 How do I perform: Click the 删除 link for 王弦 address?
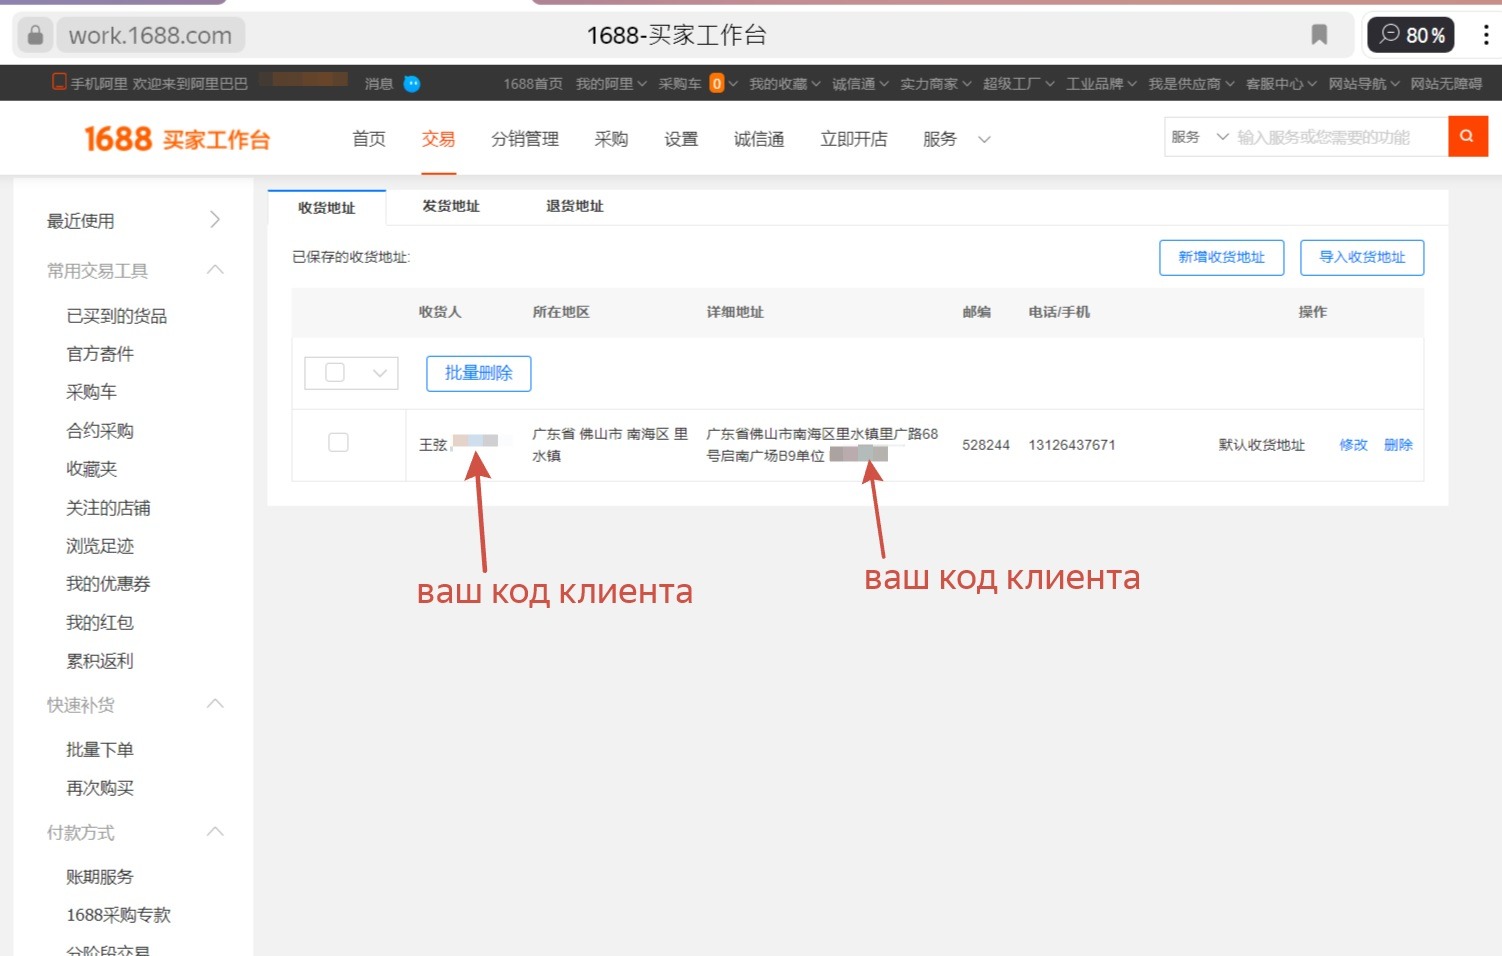click(x=1398, y=445)
